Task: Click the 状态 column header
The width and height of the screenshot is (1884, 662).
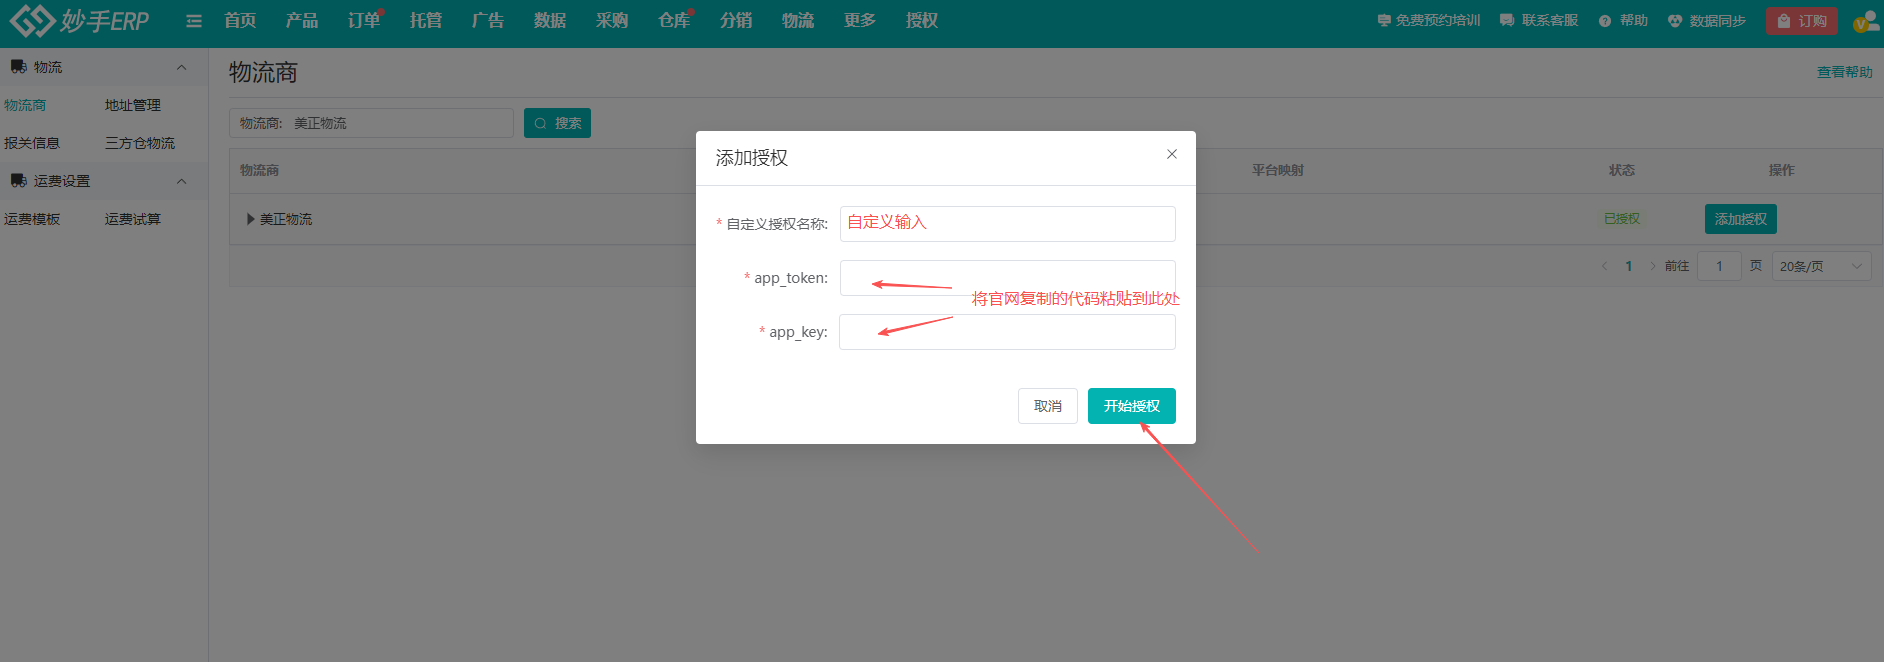Action: pyautogui.click(x=1622, y=170)
